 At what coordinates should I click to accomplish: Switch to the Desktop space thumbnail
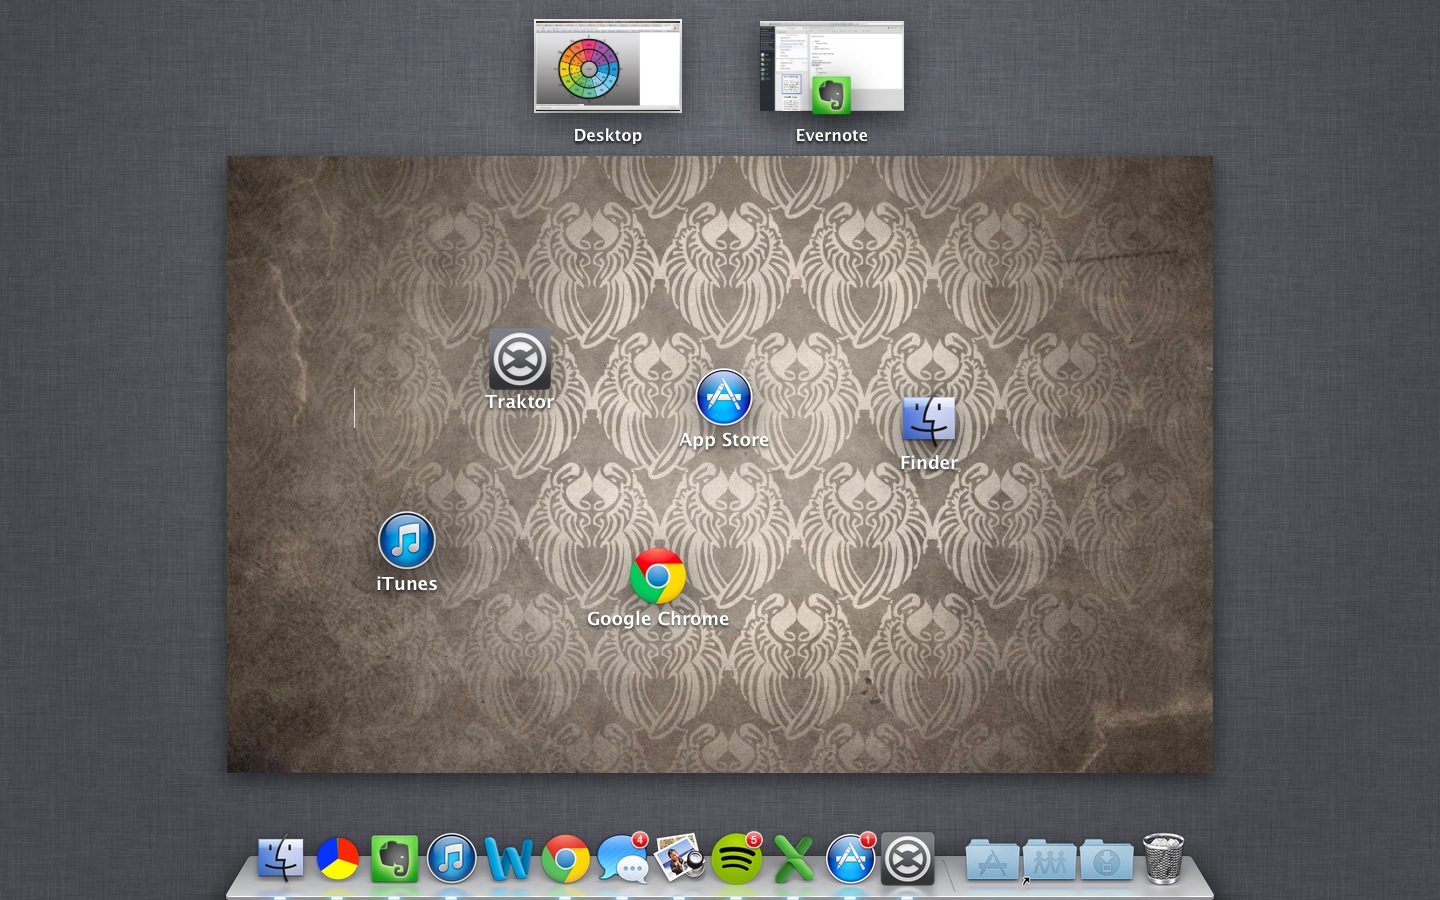[x=608, y=66]
